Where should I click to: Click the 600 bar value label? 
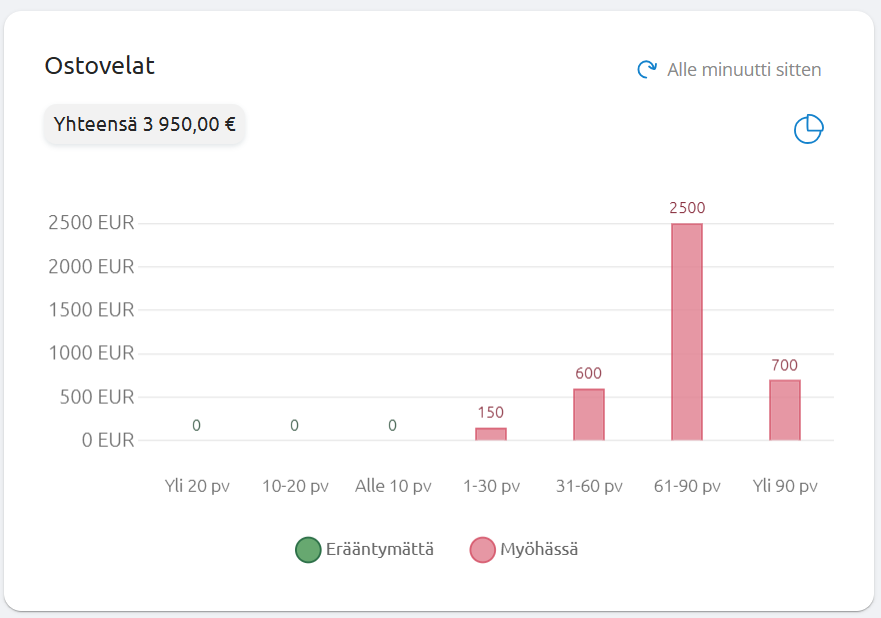pyautogui.click(x=589, y=373)
